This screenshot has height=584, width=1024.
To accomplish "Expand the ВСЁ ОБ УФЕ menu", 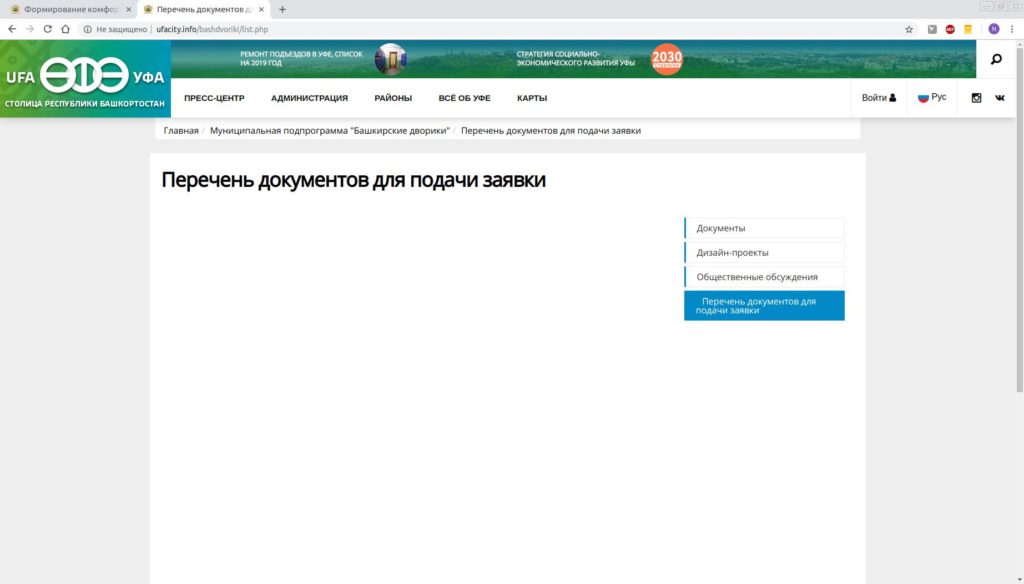I will point(464,98).
